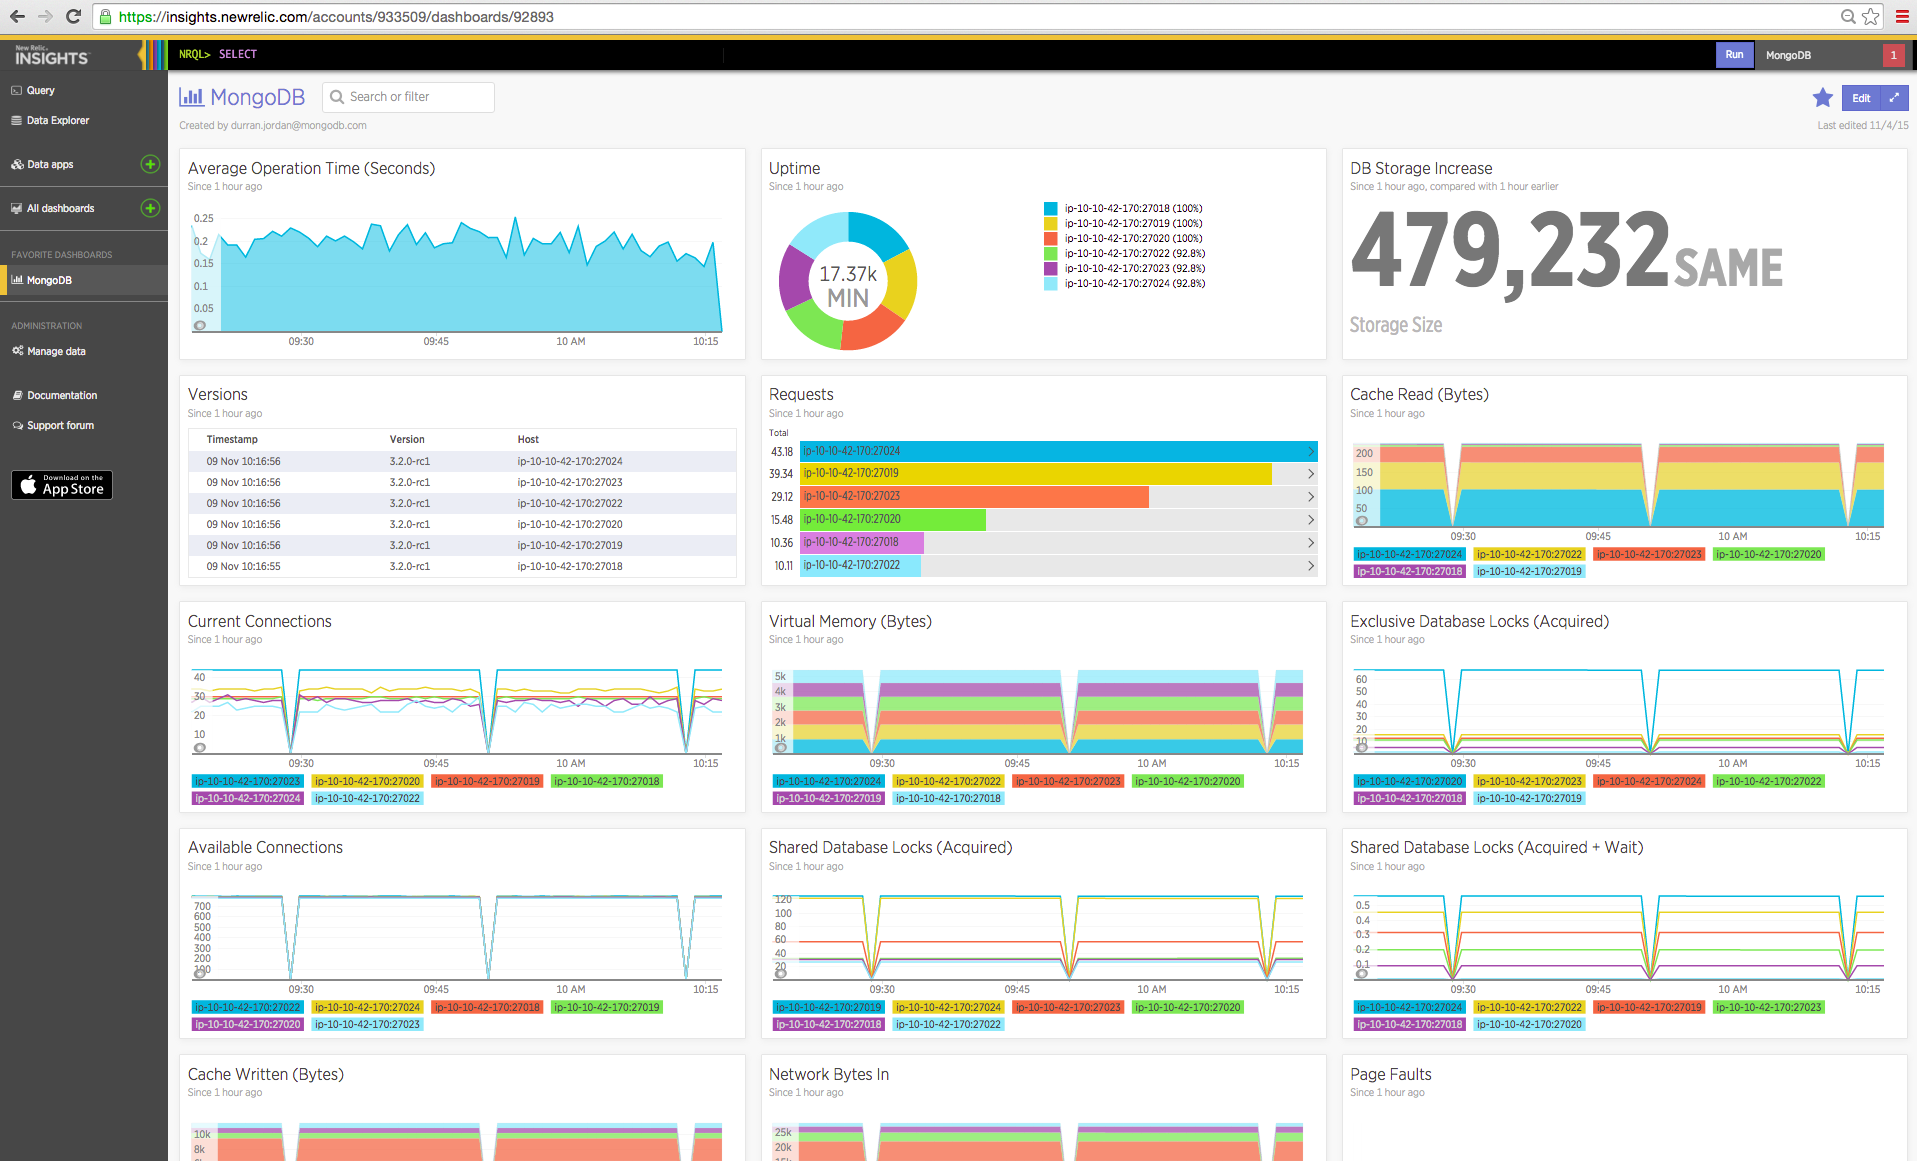Reload the page with refresh icon
1917x1161 pixels.
click(x=73, y=16)
